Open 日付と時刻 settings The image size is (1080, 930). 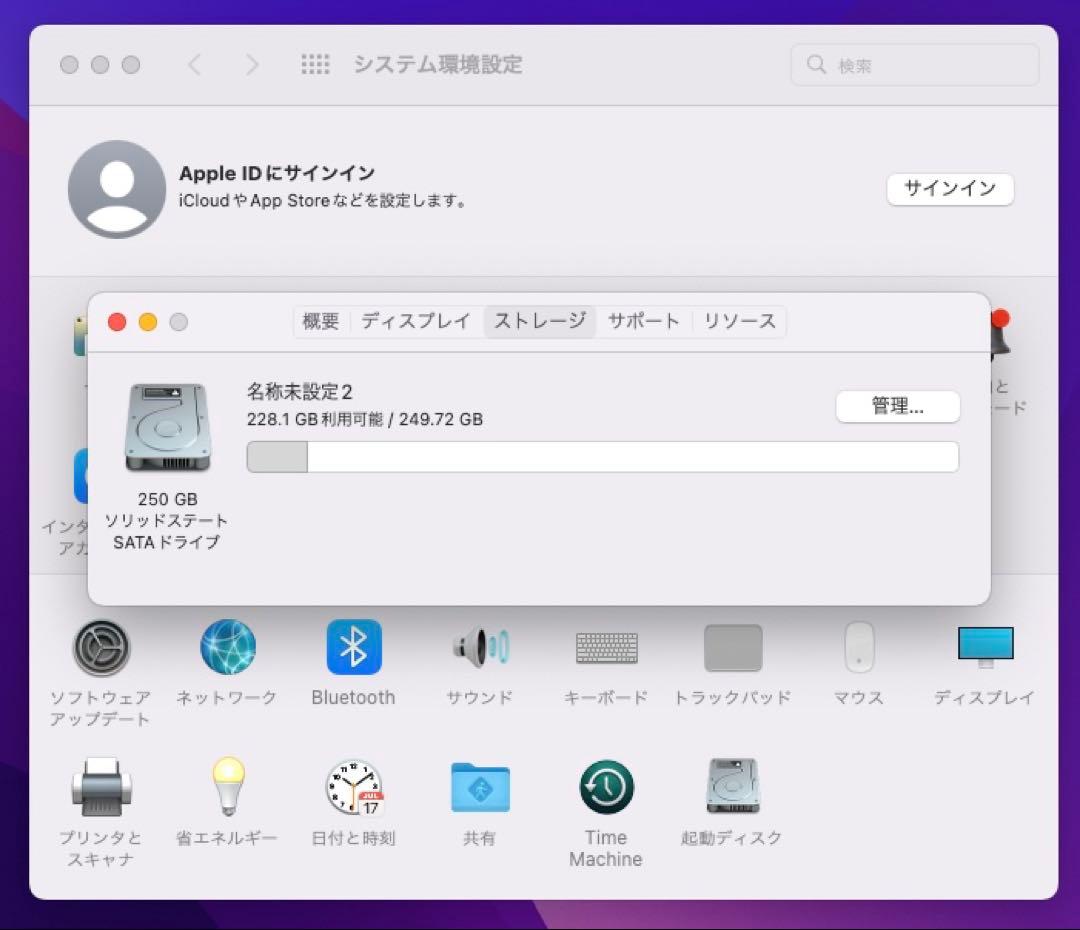(x=353, y=788)
